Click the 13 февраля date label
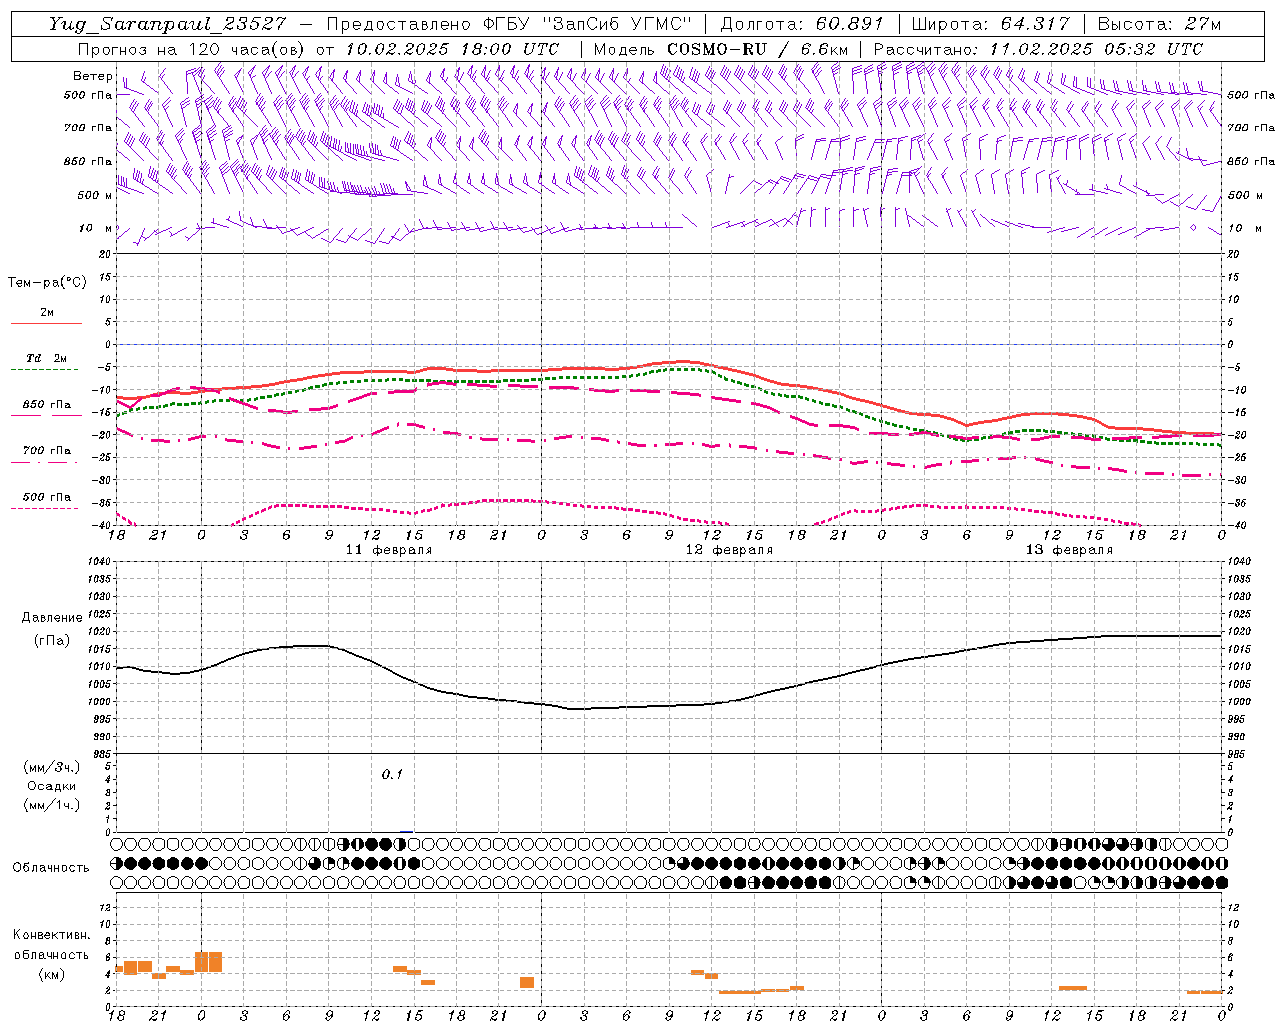Viewport: 1280px width, 1024px height. 1069,550
